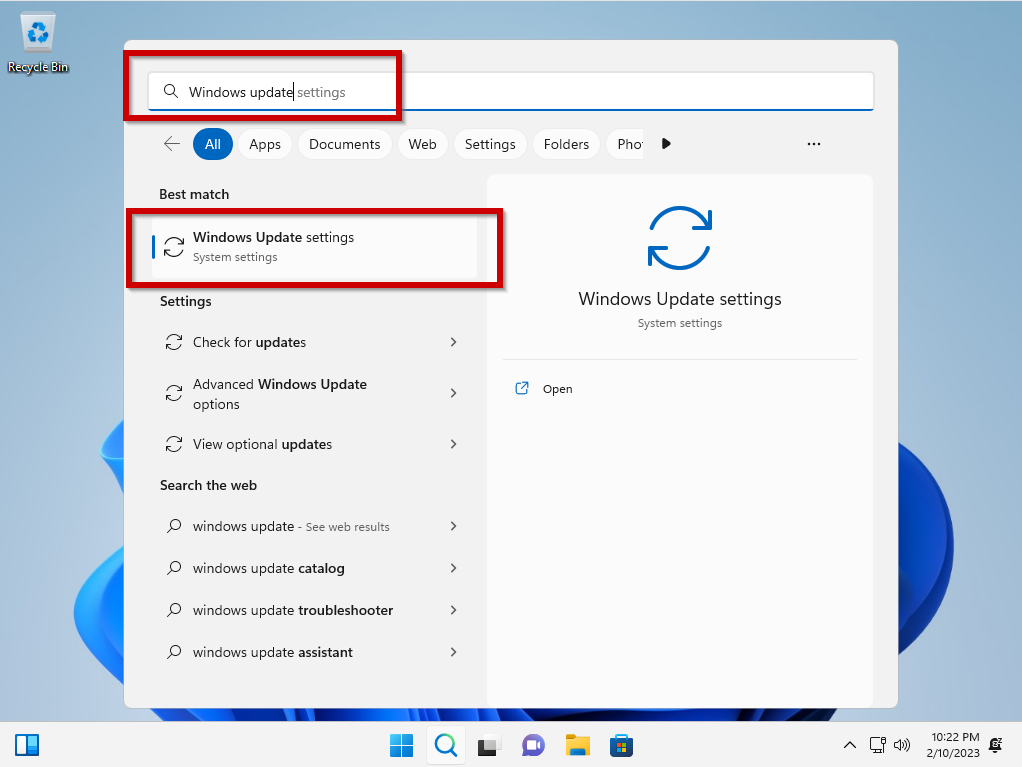Launch the Chat app from taskbar
This screenshot has height=767, width=1022.
coord(533,745)
